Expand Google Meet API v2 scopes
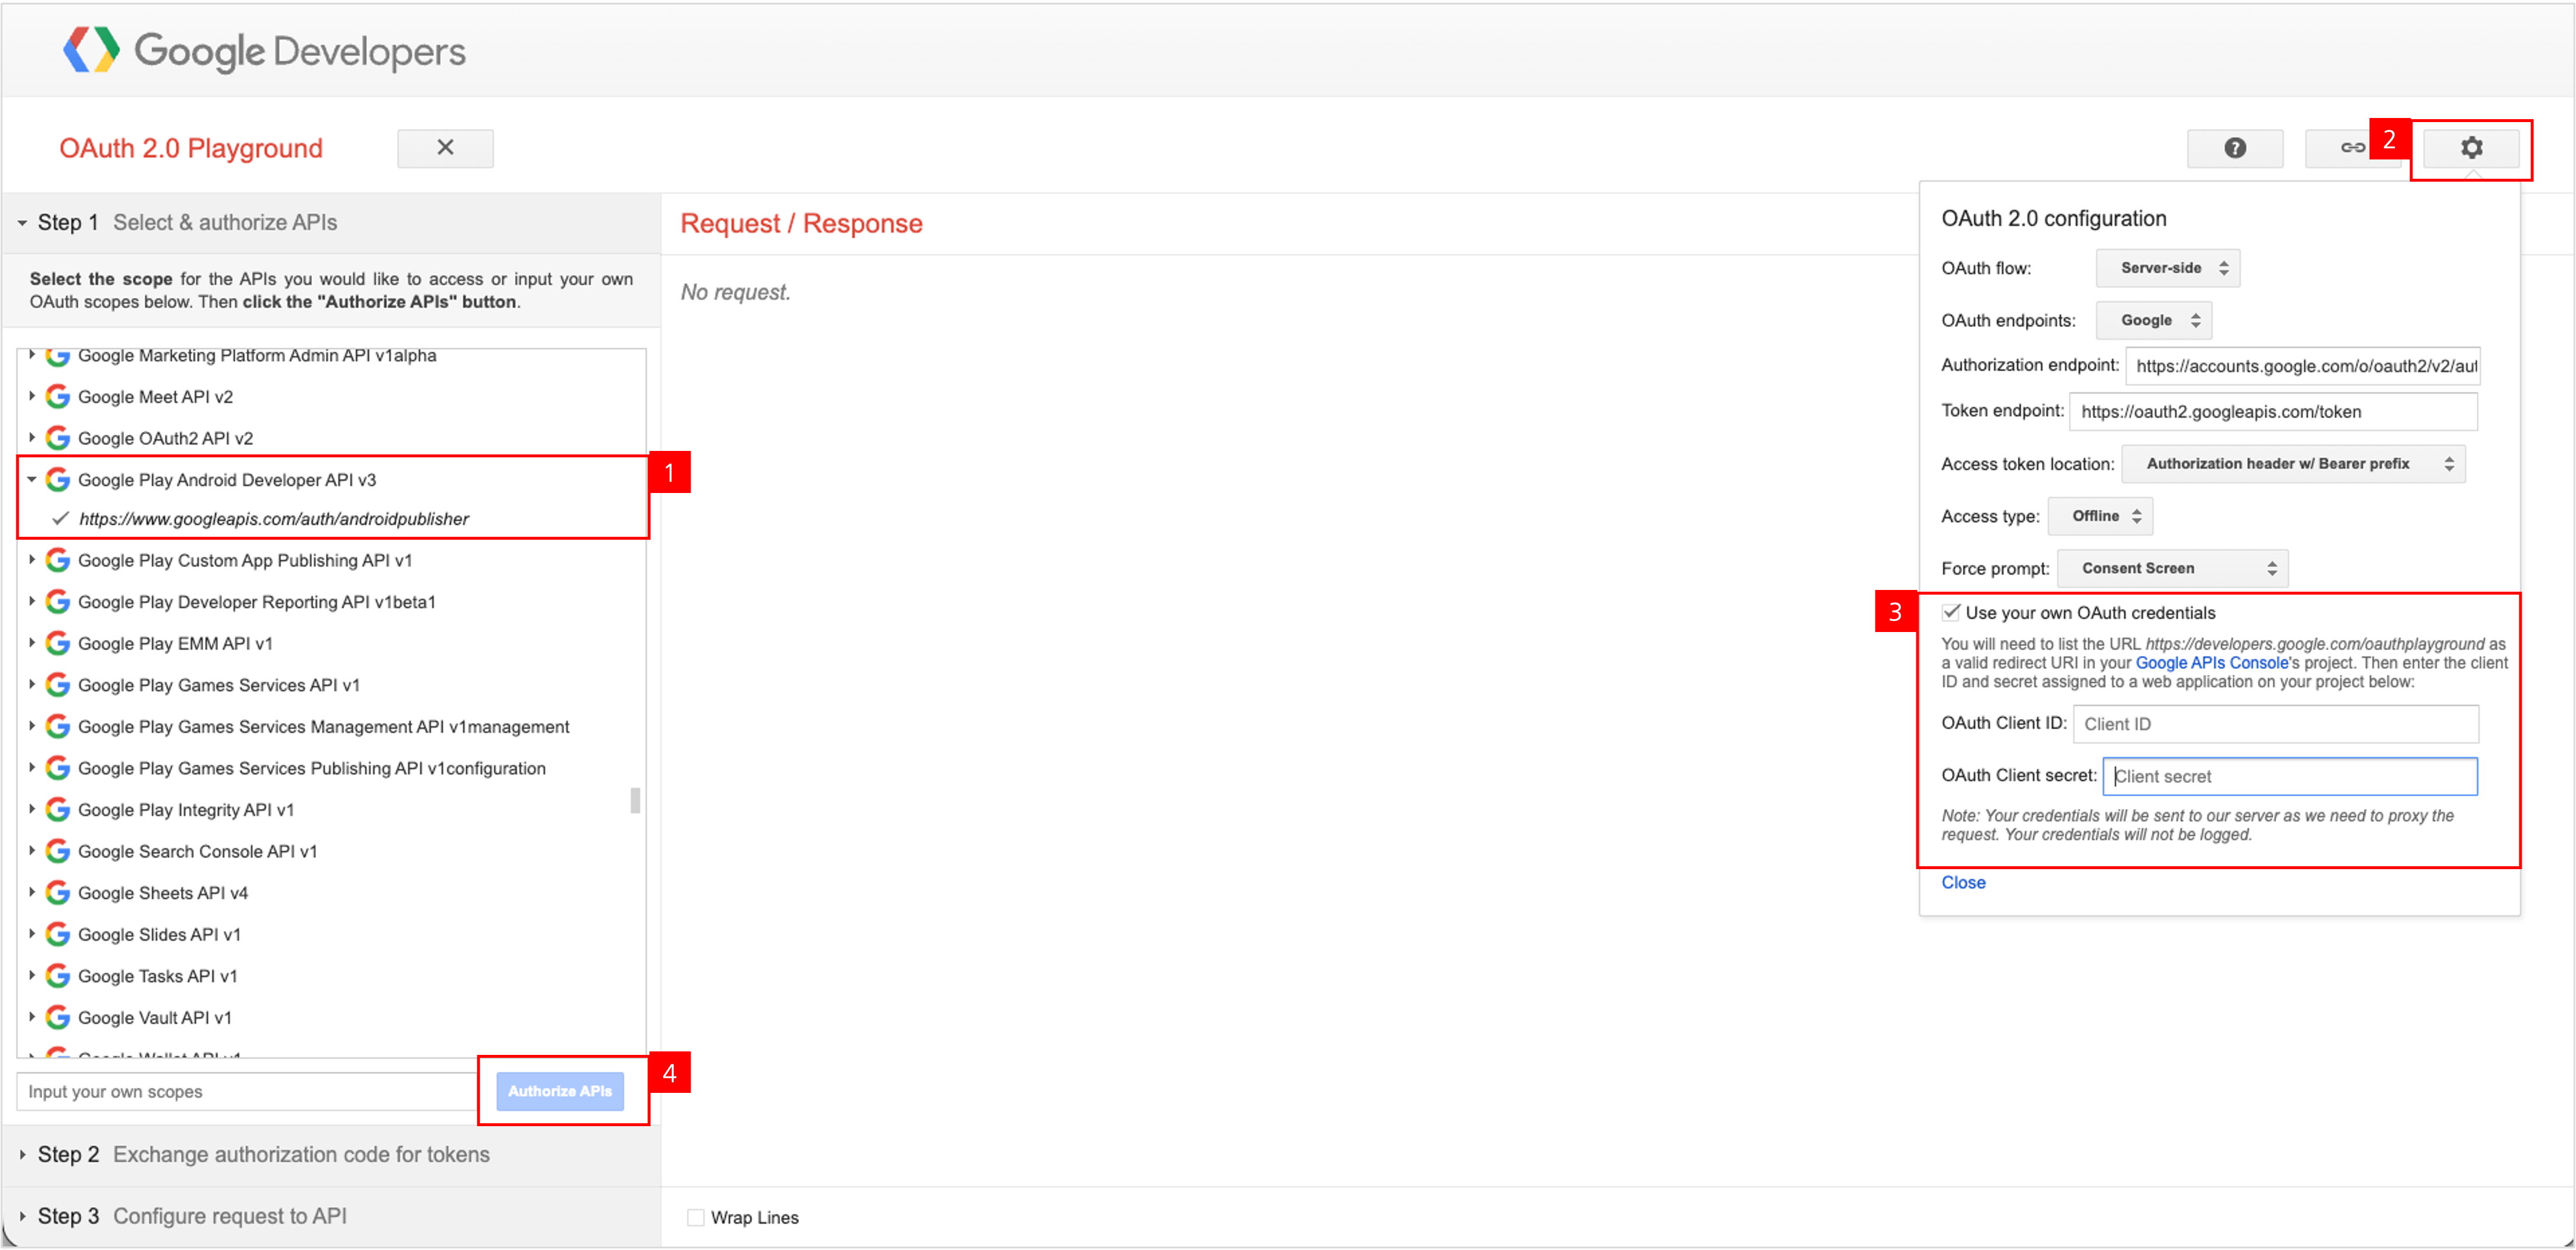The width and height of the screenshot is (2576, 1250). (32, 397)
